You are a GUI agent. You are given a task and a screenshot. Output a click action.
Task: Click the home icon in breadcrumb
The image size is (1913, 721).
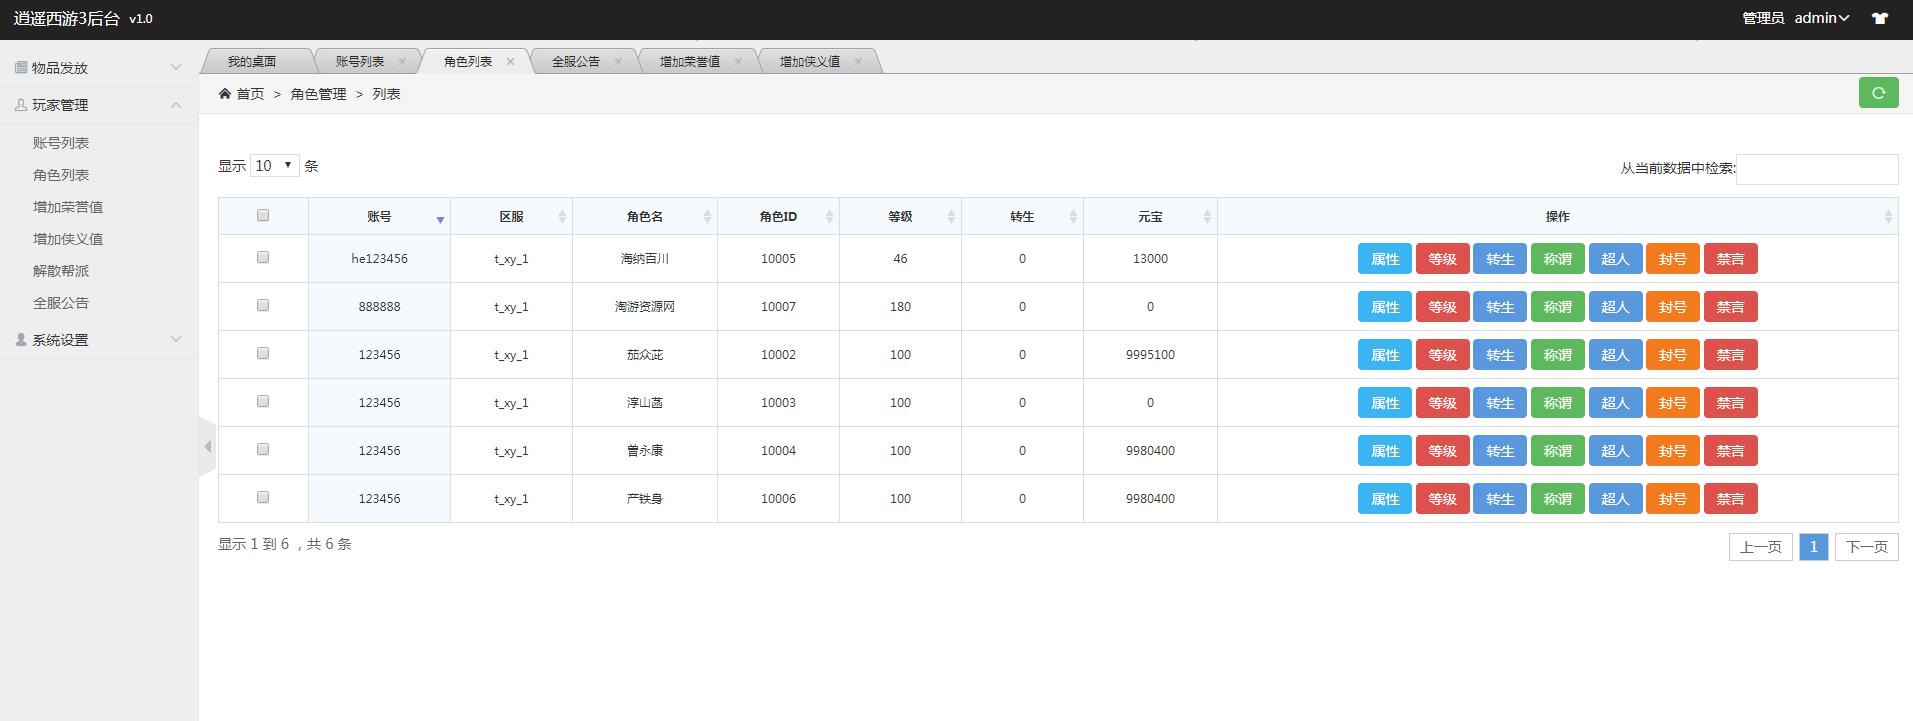(225, 94)
